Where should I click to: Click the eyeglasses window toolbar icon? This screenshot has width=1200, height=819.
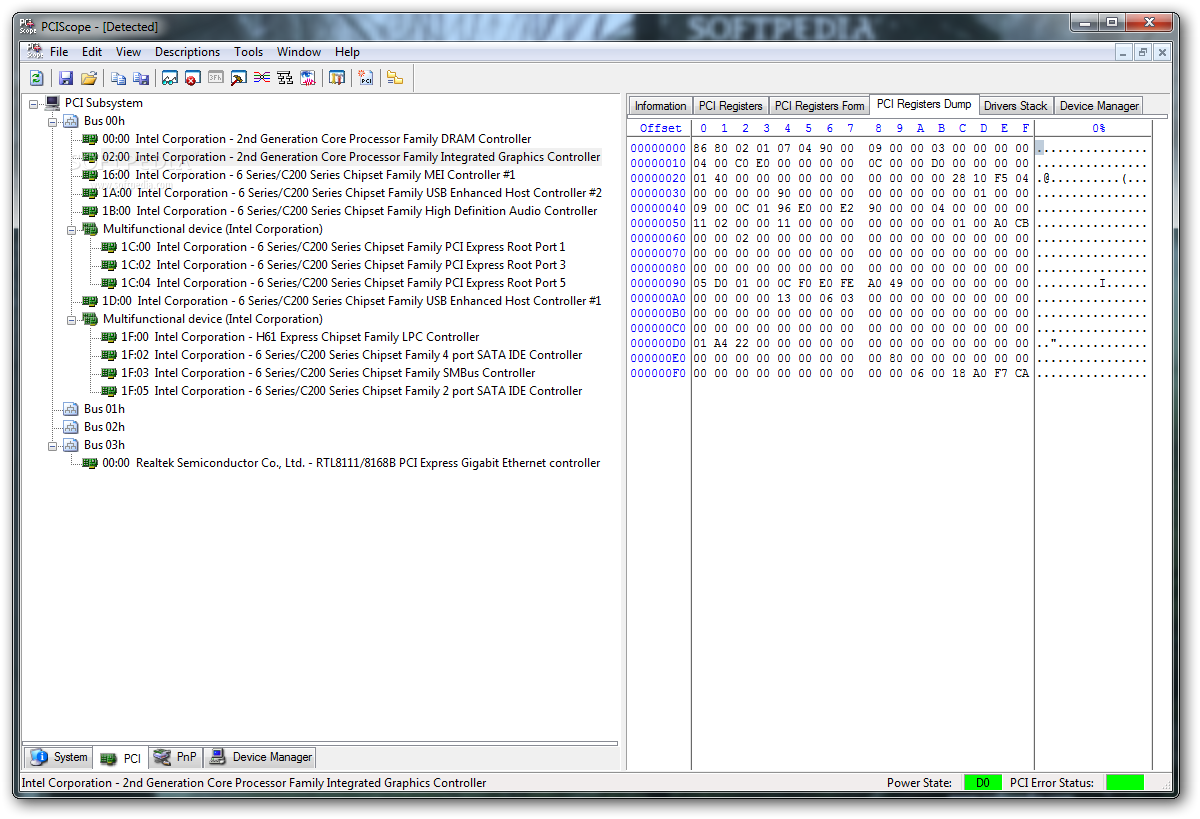(170, 78)
